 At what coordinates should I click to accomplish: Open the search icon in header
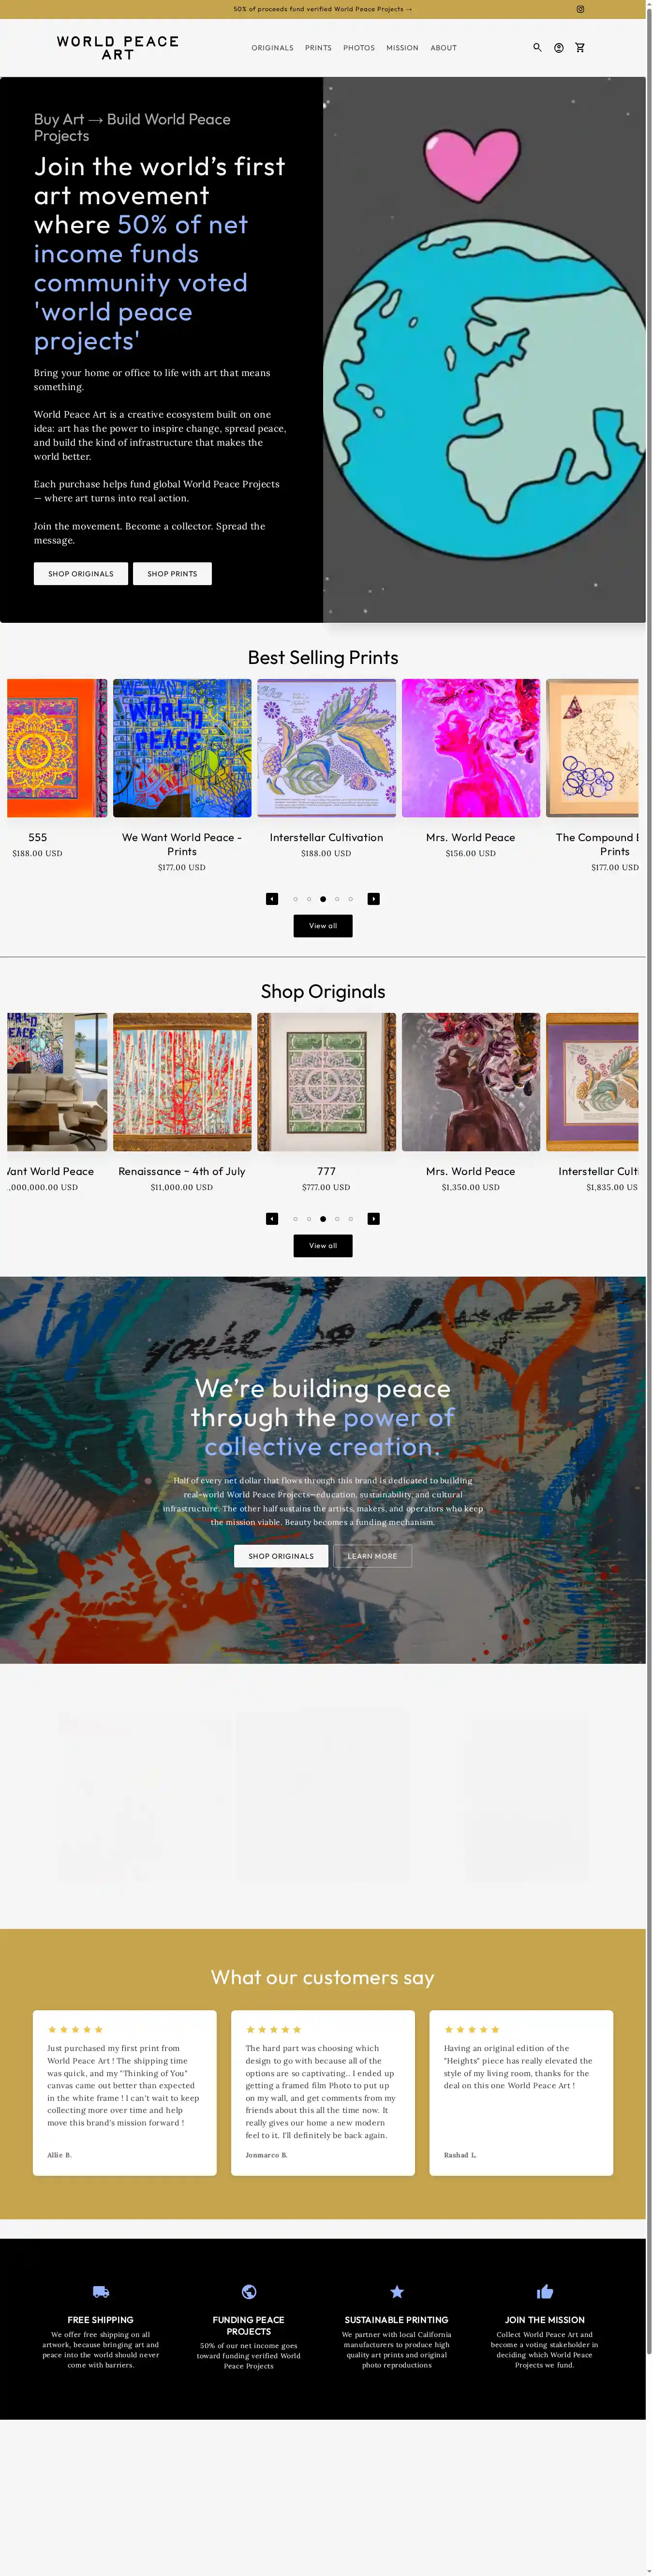(x=537, y=48)
